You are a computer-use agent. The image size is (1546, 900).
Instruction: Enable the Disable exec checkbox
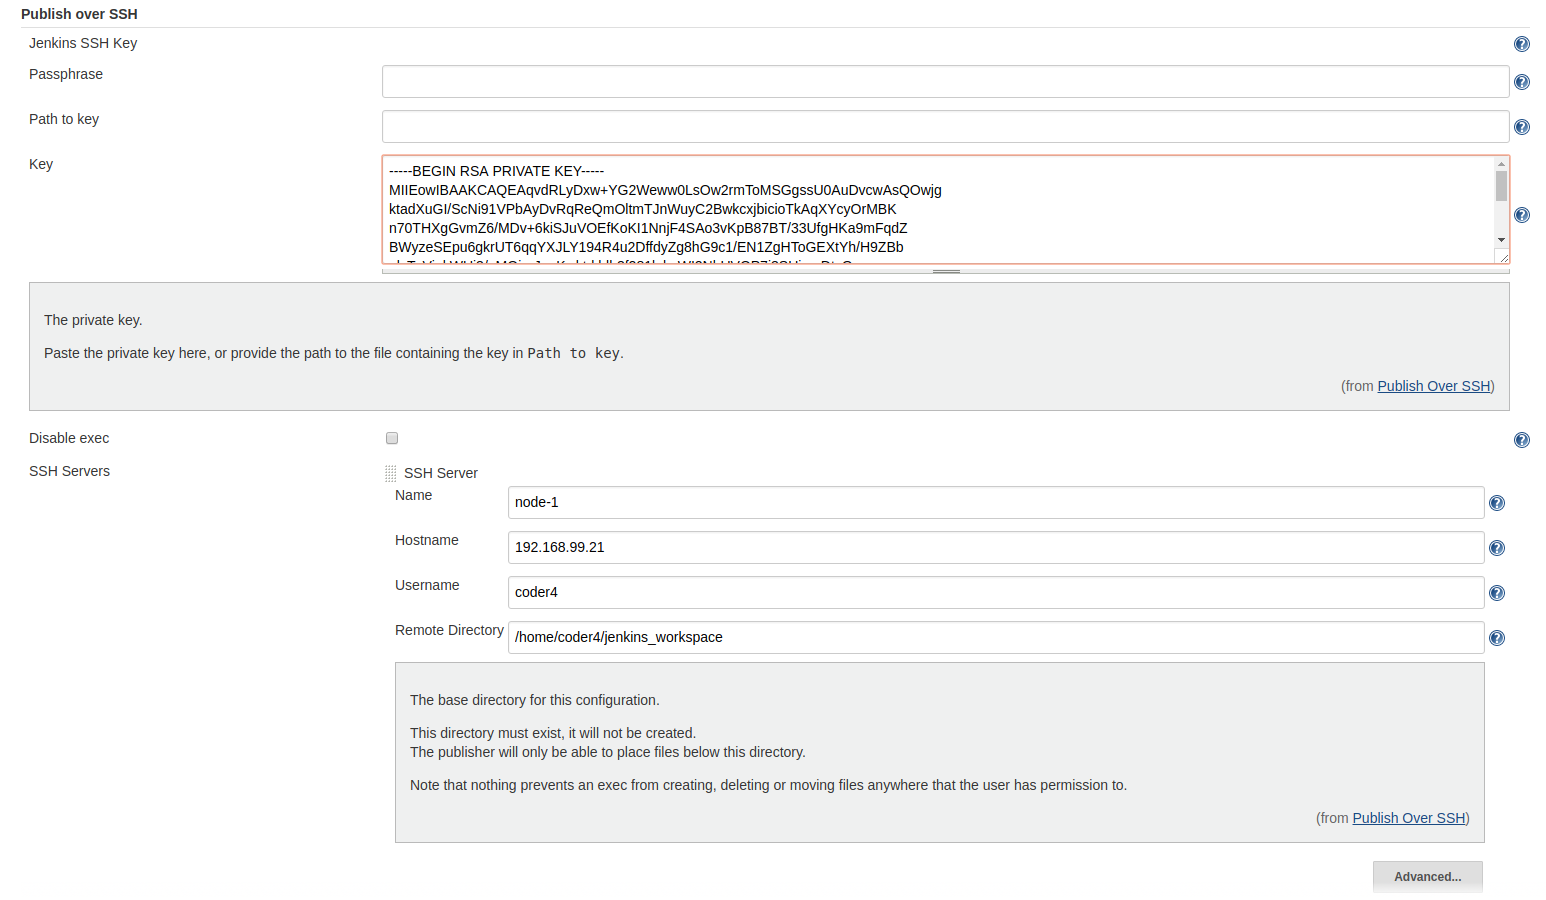pos(392,438)
